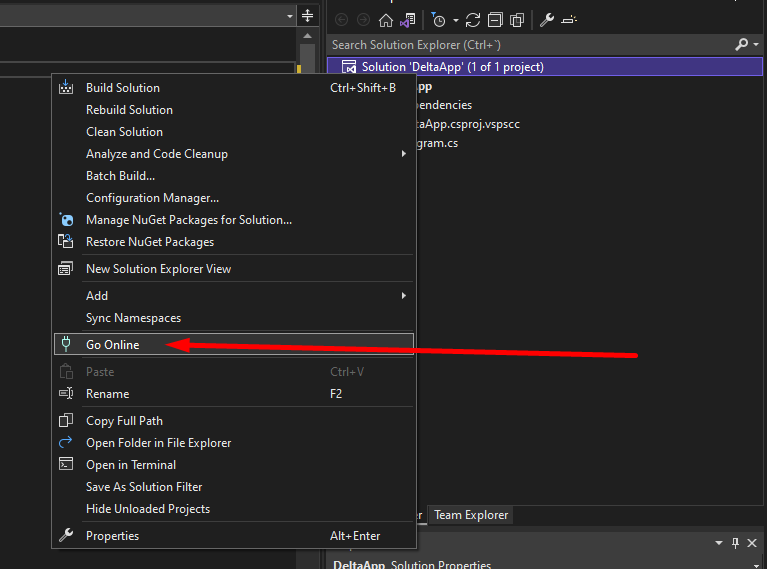
Task: Switch views using the Visual Studio solution icon
Action: [407, 20]
